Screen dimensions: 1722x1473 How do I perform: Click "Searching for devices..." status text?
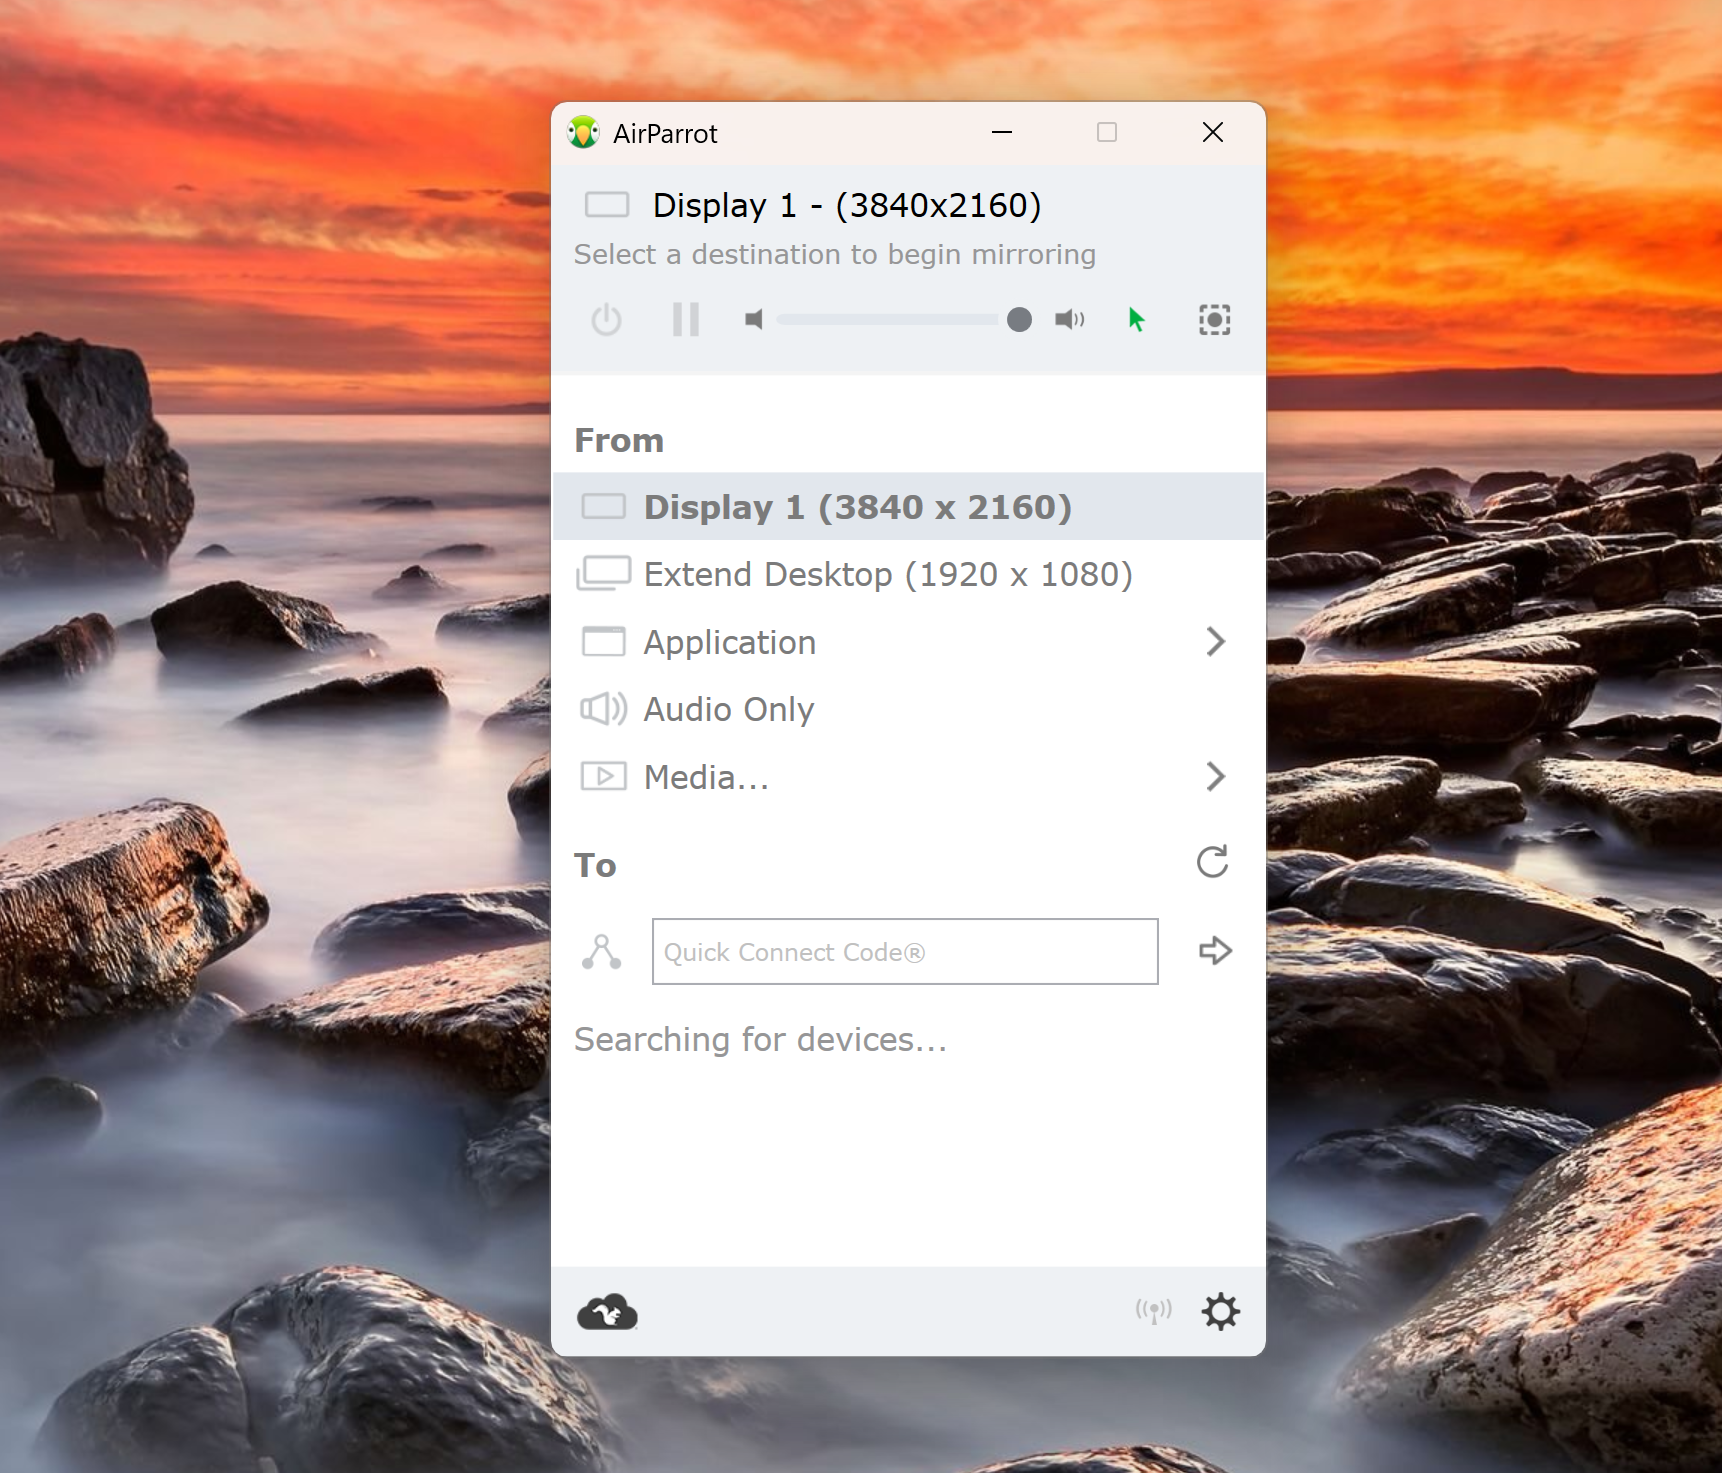click(x=761, y=1040)
